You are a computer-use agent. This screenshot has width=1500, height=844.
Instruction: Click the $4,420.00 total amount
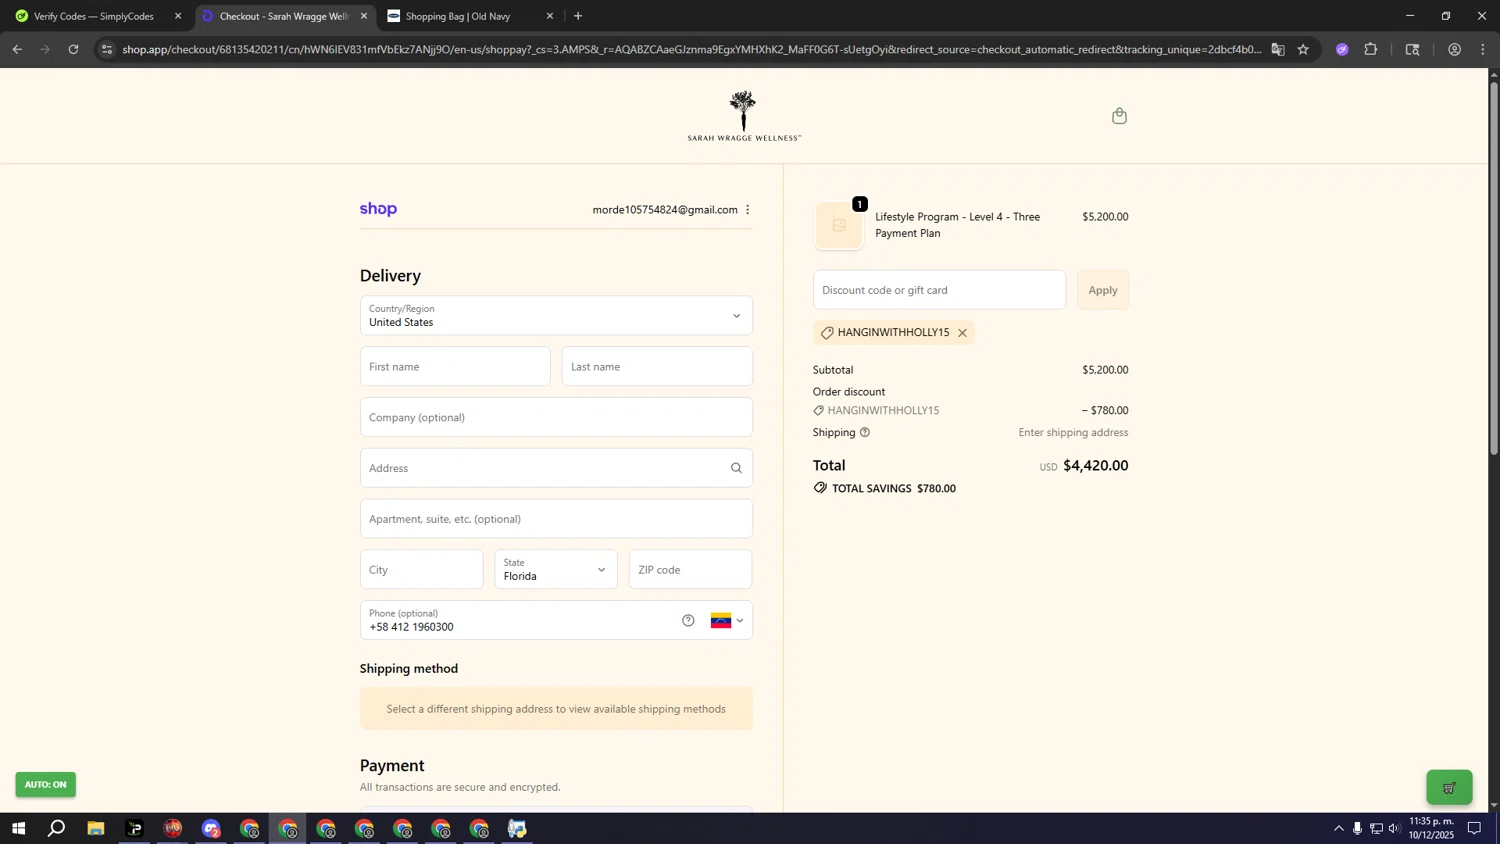pos(1095,466)
